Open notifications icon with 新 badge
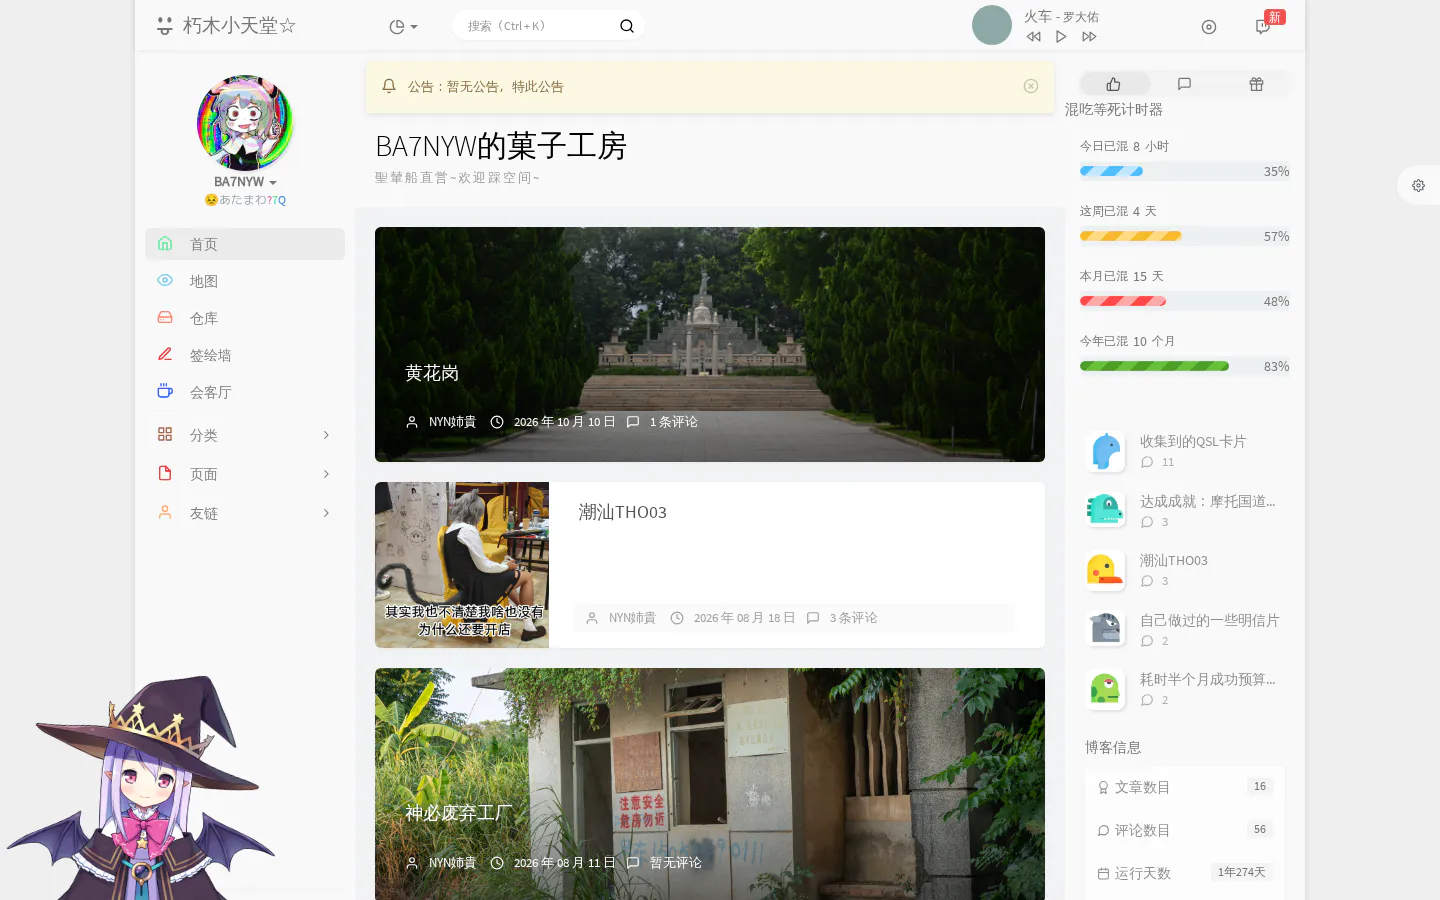 pyautogui.click(x=1263, y=27)
